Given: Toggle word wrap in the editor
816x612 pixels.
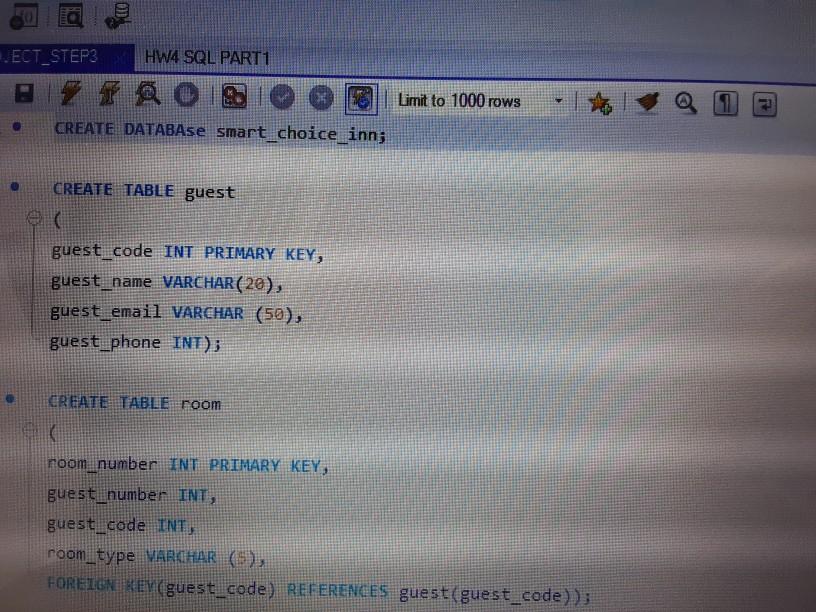Looking at the screenshot, I should click(763, 100).
